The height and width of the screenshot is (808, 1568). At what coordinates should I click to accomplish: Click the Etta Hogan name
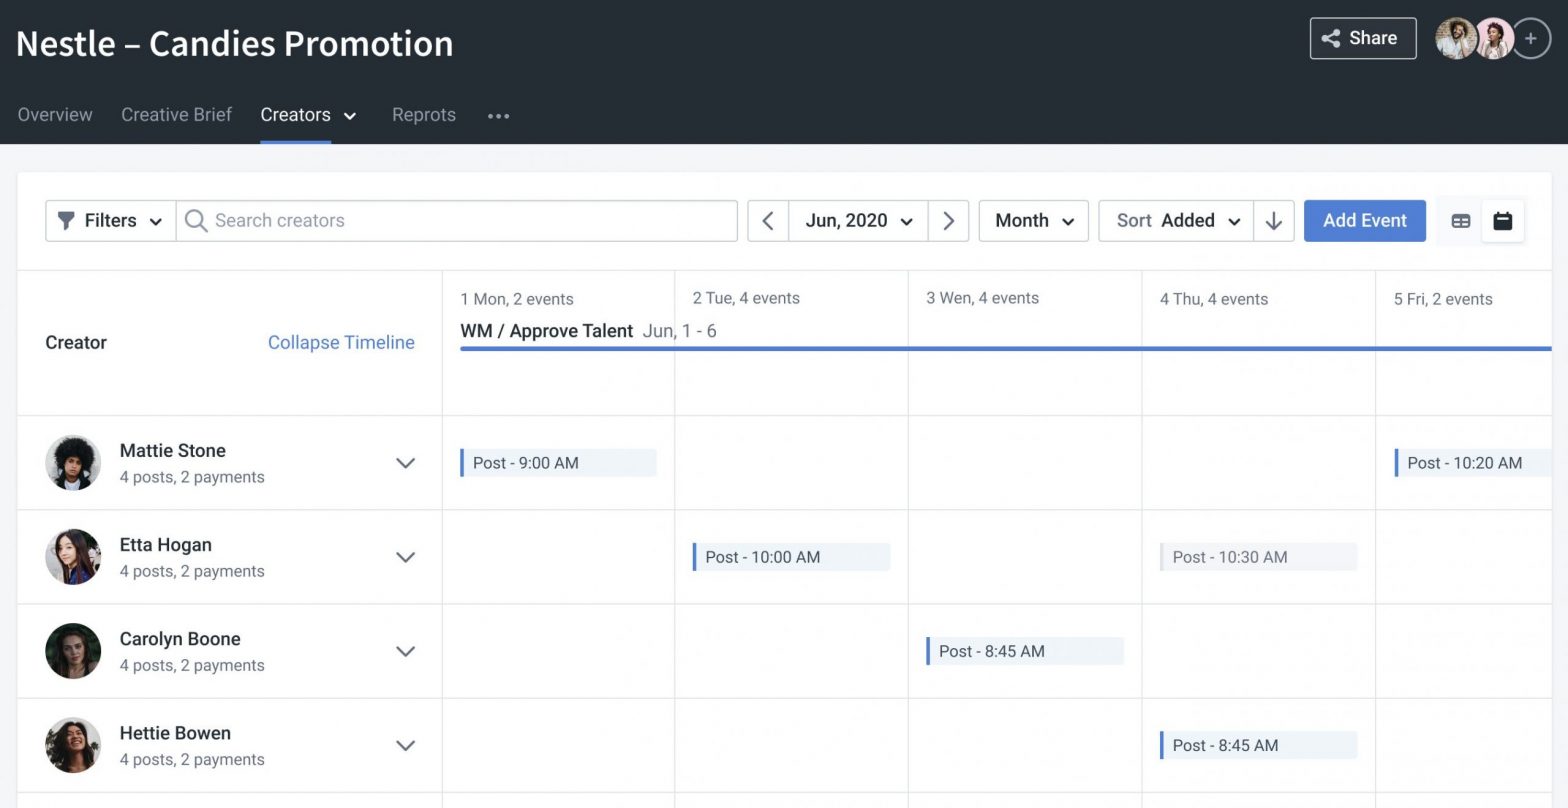click(x=166, y=544)
